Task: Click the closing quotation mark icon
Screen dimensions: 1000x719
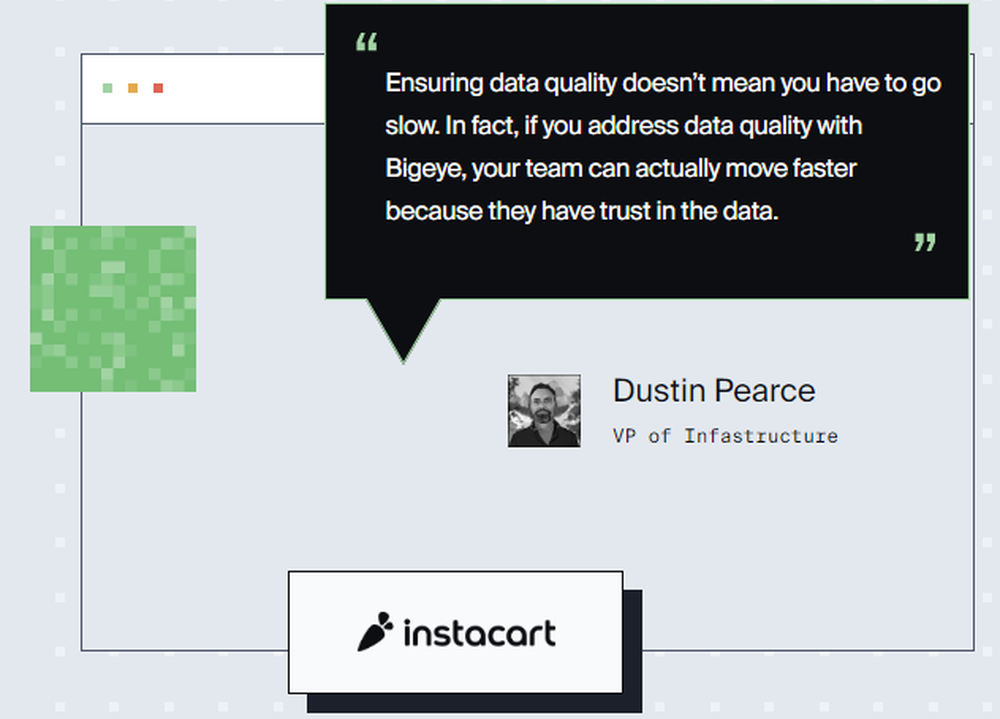Action: 925,242
